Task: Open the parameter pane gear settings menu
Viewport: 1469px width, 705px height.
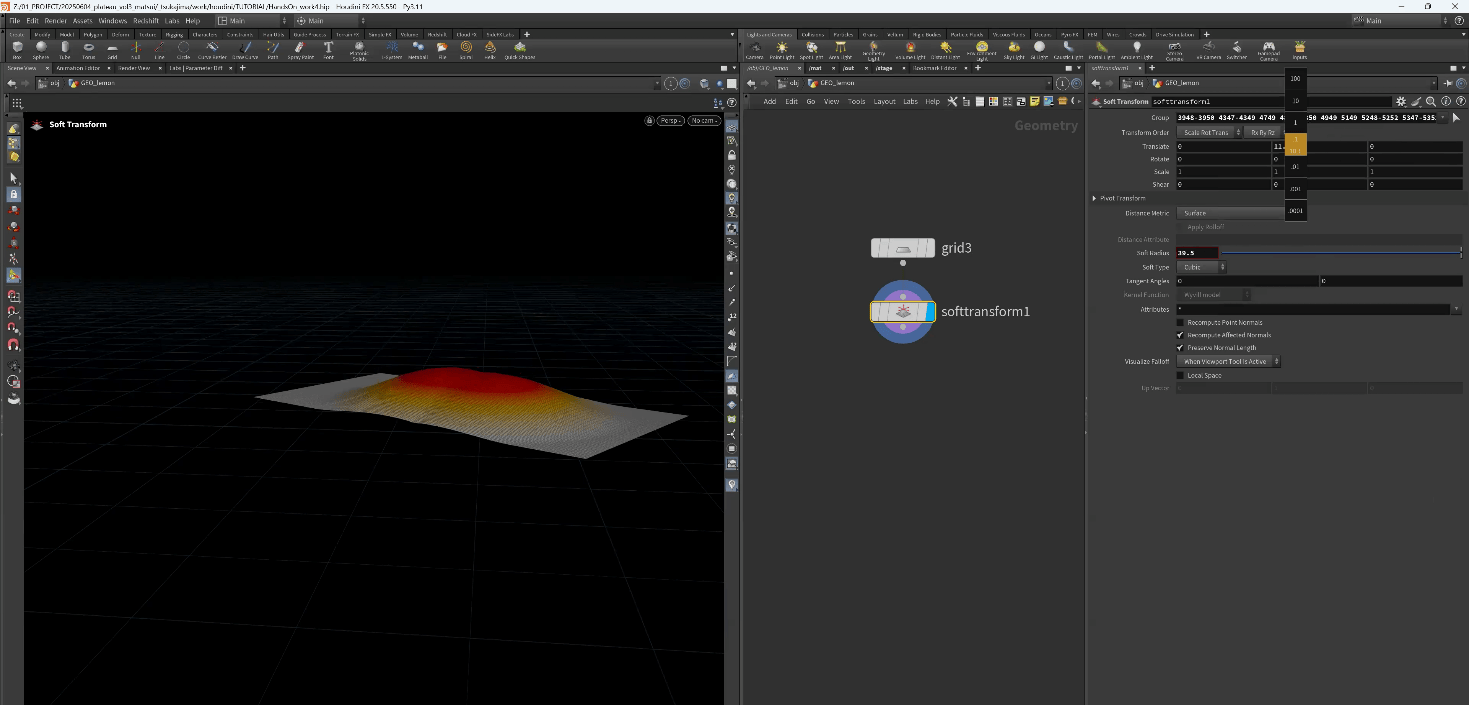Action: pos(1400,101)
